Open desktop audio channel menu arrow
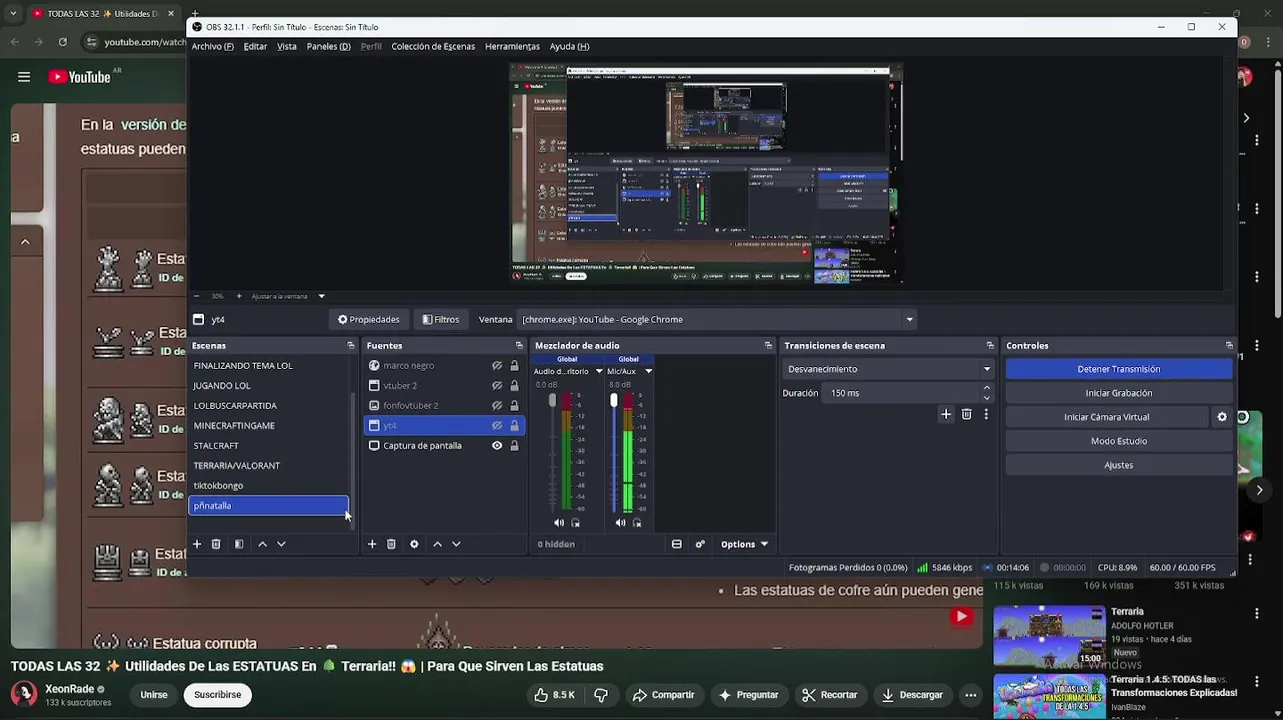This screenshot has width=1283, height=720. pyautogui.click(x=599, y=371)
